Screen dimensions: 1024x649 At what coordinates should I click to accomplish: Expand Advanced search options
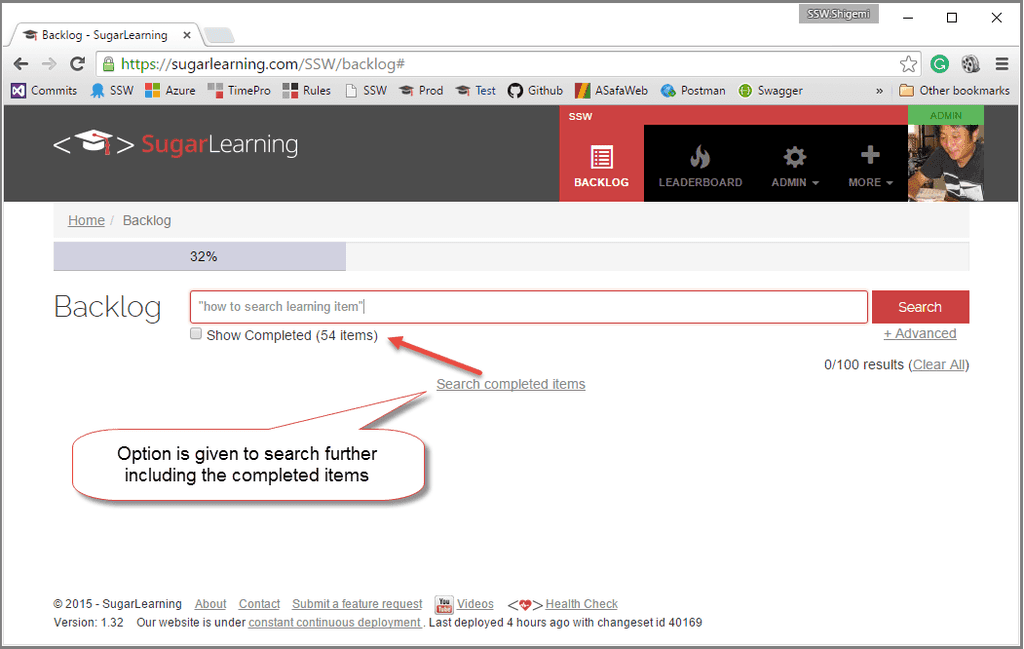[x=919, y=334]
